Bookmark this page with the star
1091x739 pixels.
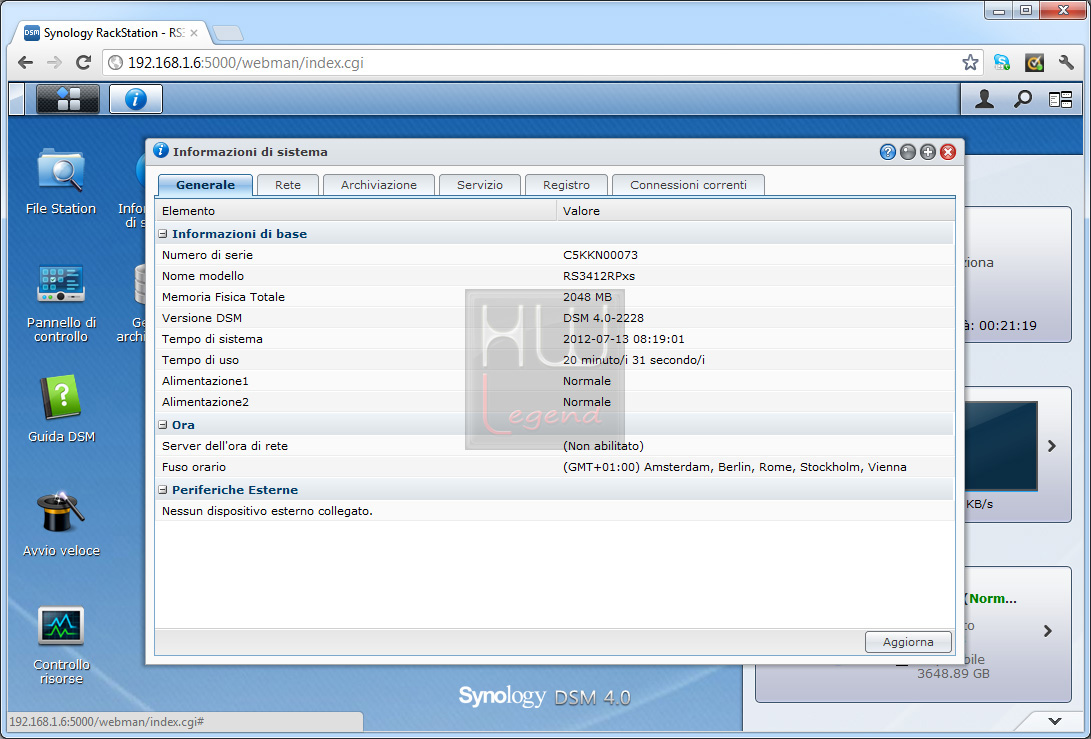coord(970,63)
